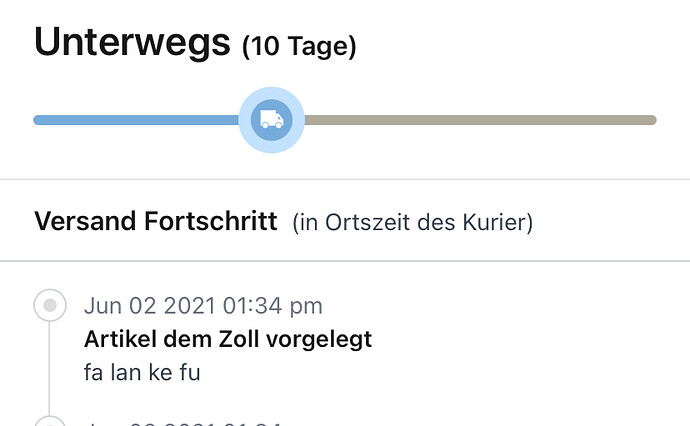
Task: Click the Unterwegs status heading
Action: (132, 43)
